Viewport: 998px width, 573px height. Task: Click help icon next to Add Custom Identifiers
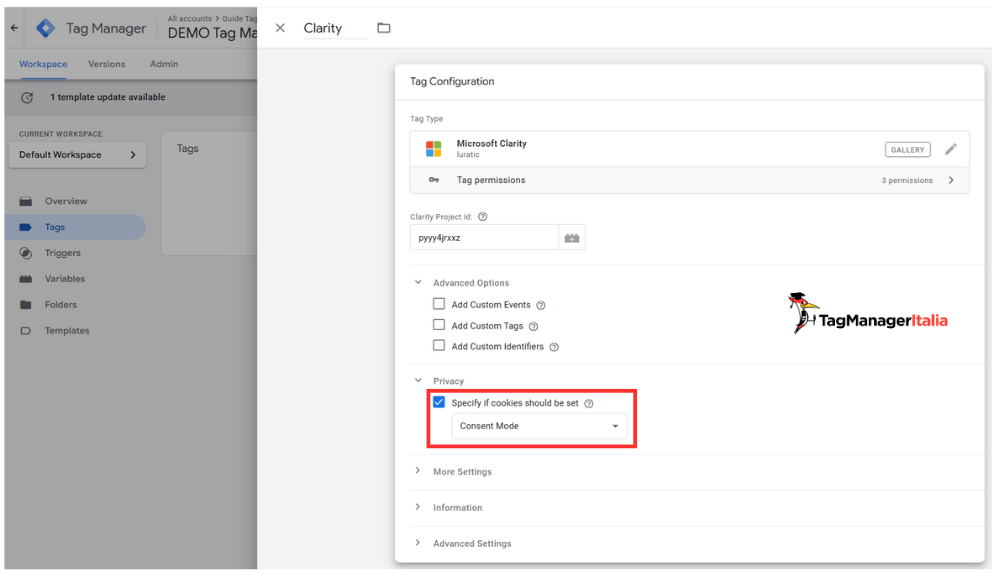click(x=554, y=348)
